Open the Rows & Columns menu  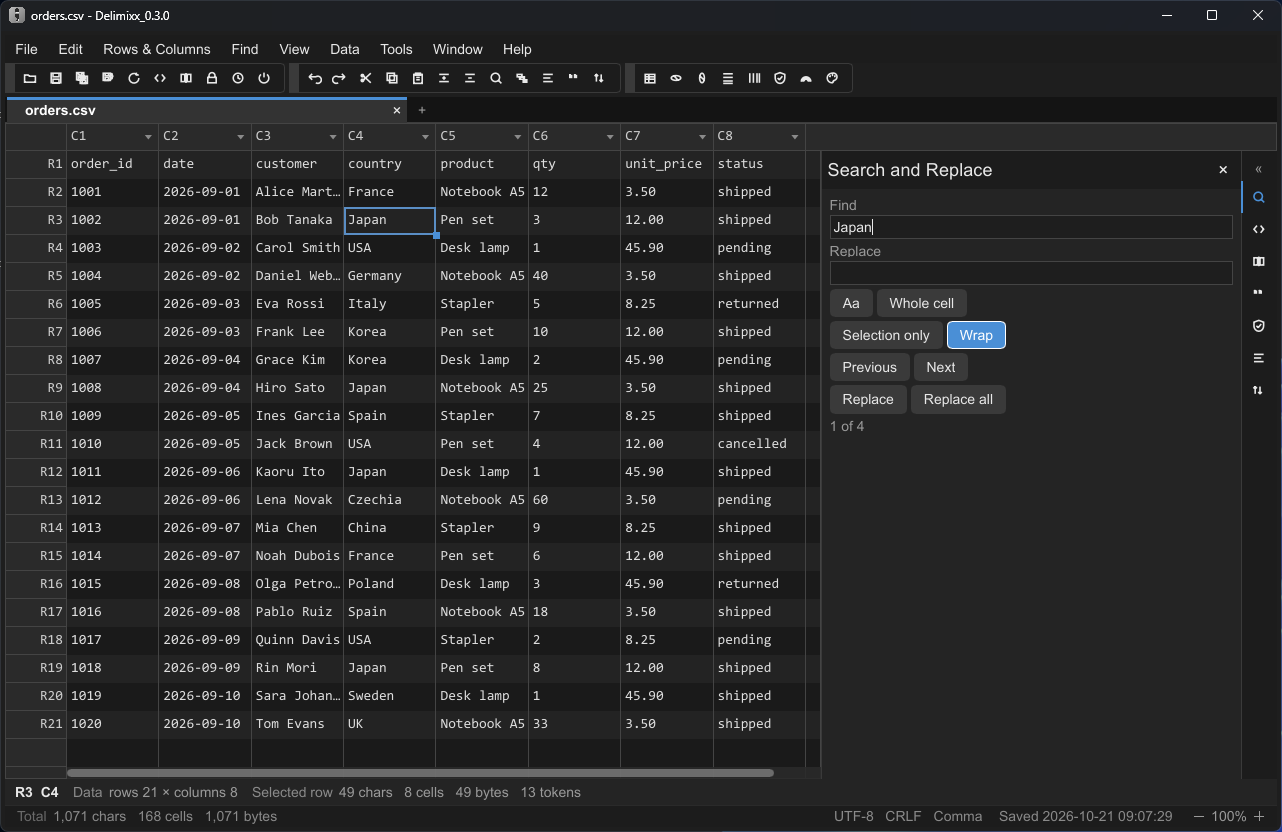point(157,49)
